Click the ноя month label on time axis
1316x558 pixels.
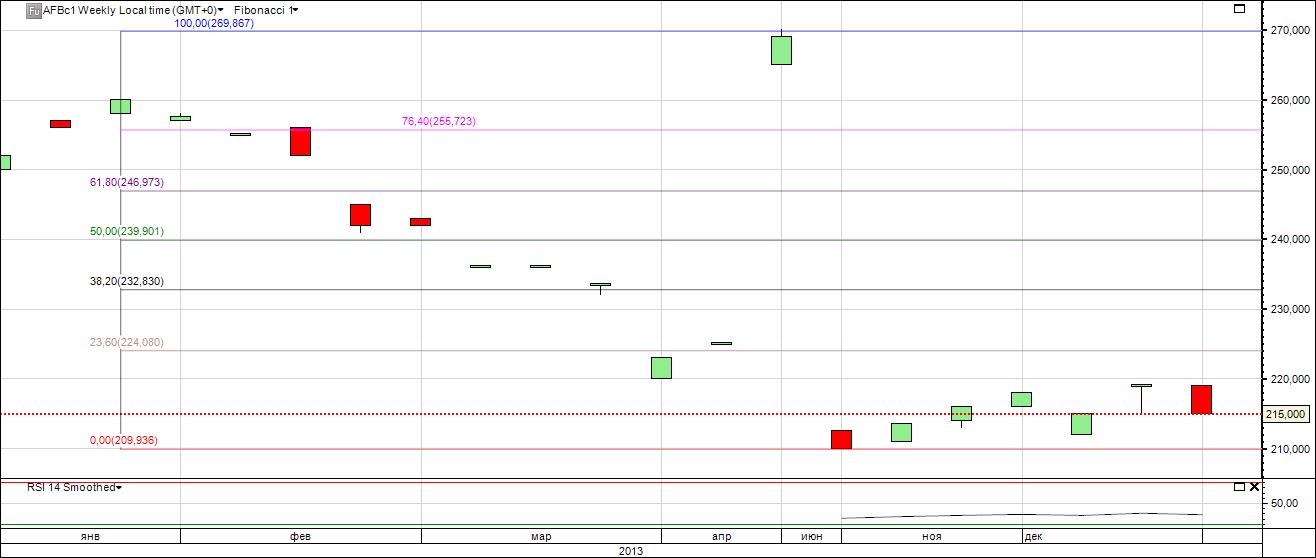931,537
